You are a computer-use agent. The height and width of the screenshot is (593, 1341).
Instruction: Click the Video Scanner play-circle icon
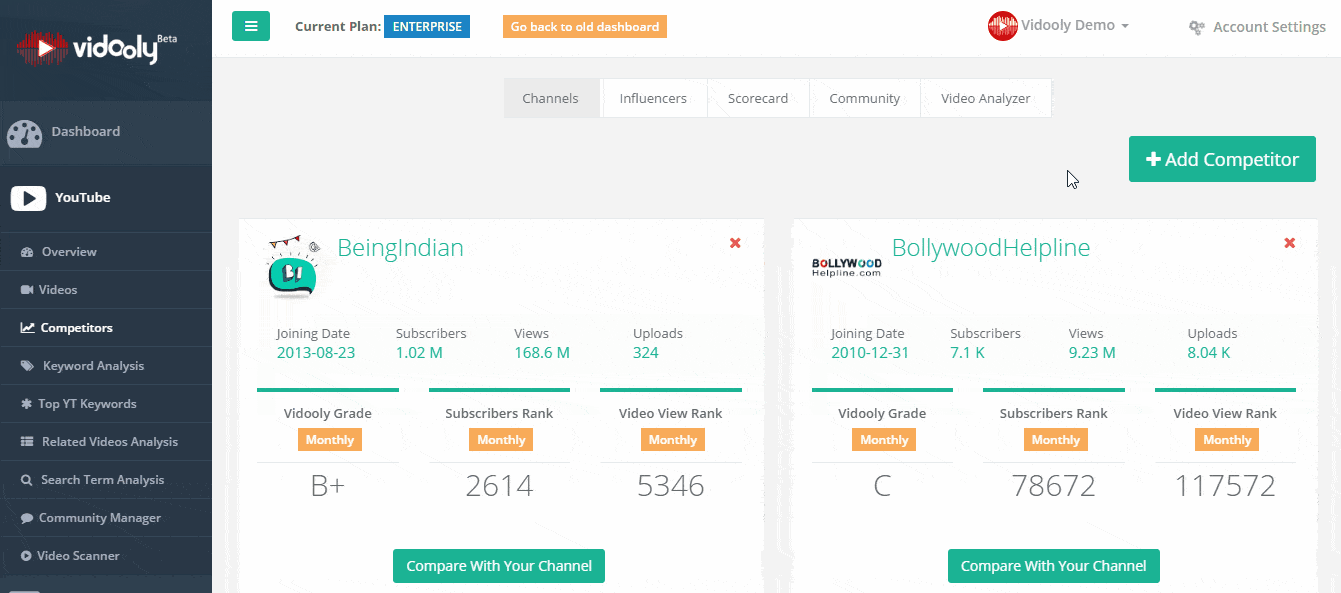[x=26, y=556]
